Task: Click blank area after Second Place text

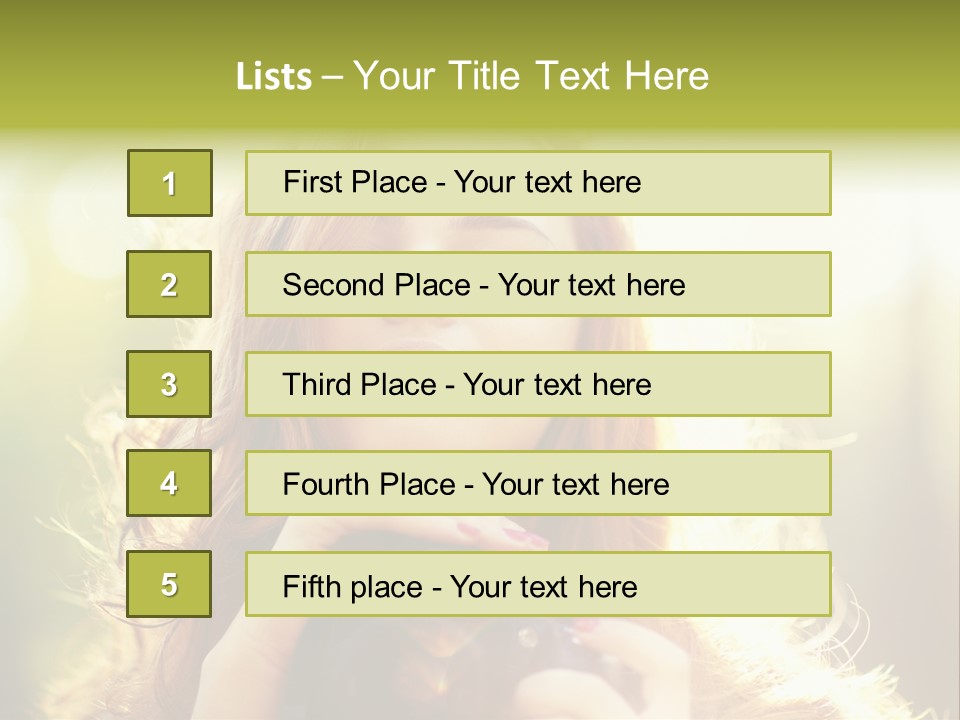Action: (758, 284)
